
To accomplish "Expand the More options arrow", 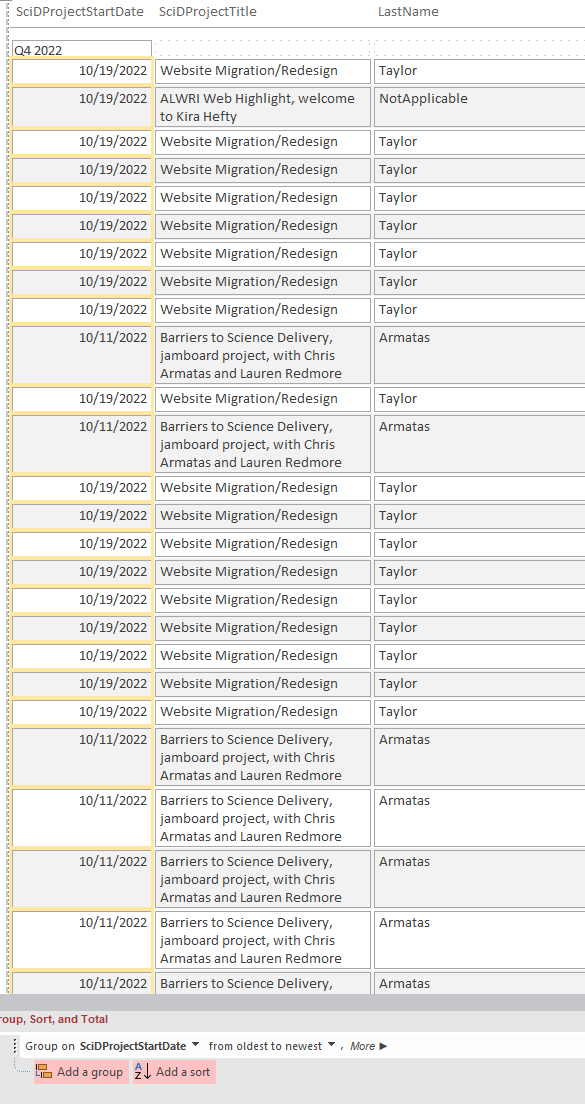I will coord(383,1046).
